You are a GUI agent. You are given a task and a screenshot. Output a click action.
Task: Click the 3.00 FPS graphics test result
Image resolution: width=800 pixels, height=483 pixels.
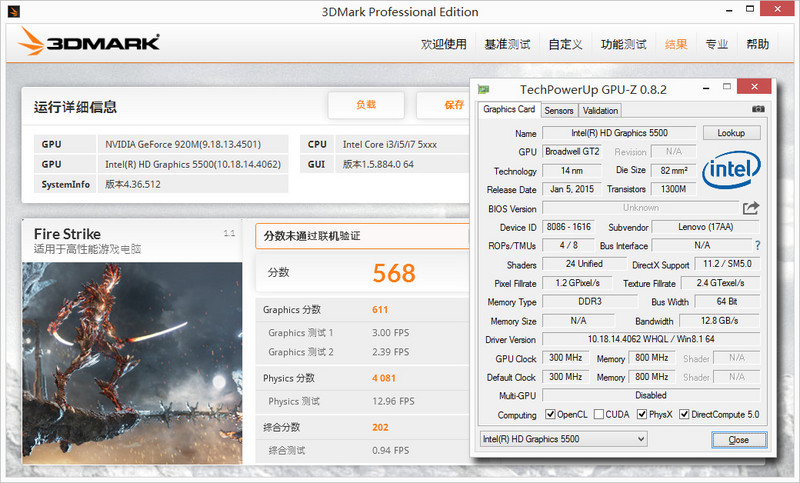tap(390, 333)
